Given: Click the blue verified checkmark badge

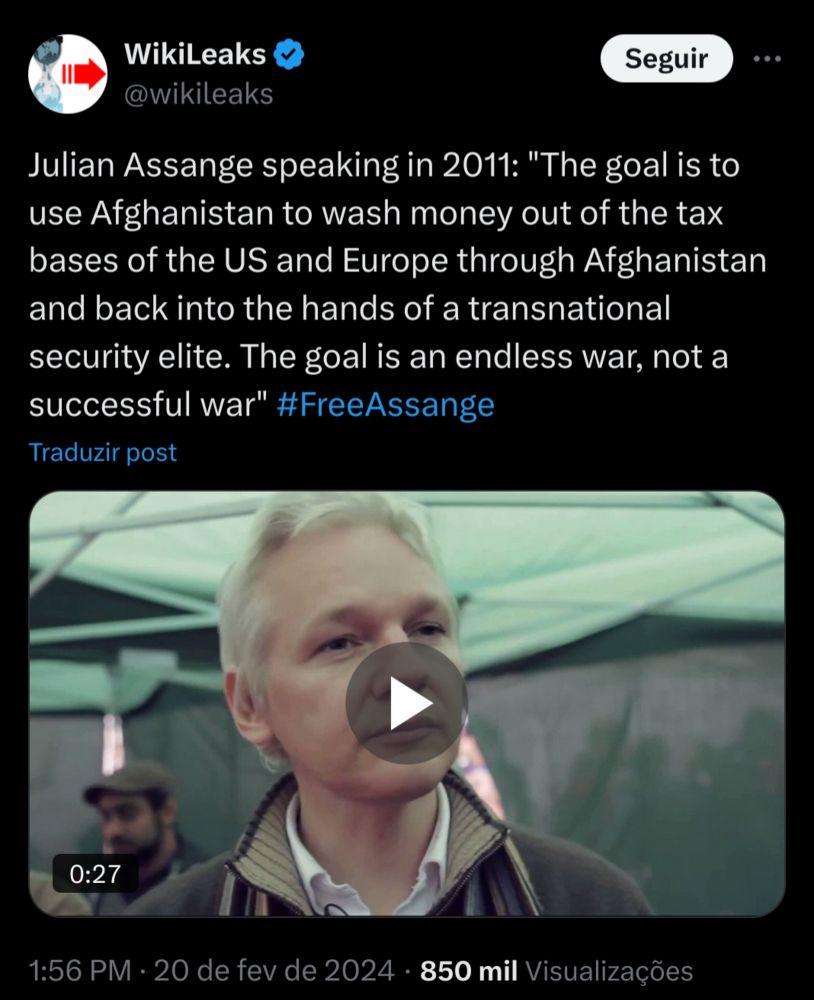Looking at the screenshot, I should (289, 54).
